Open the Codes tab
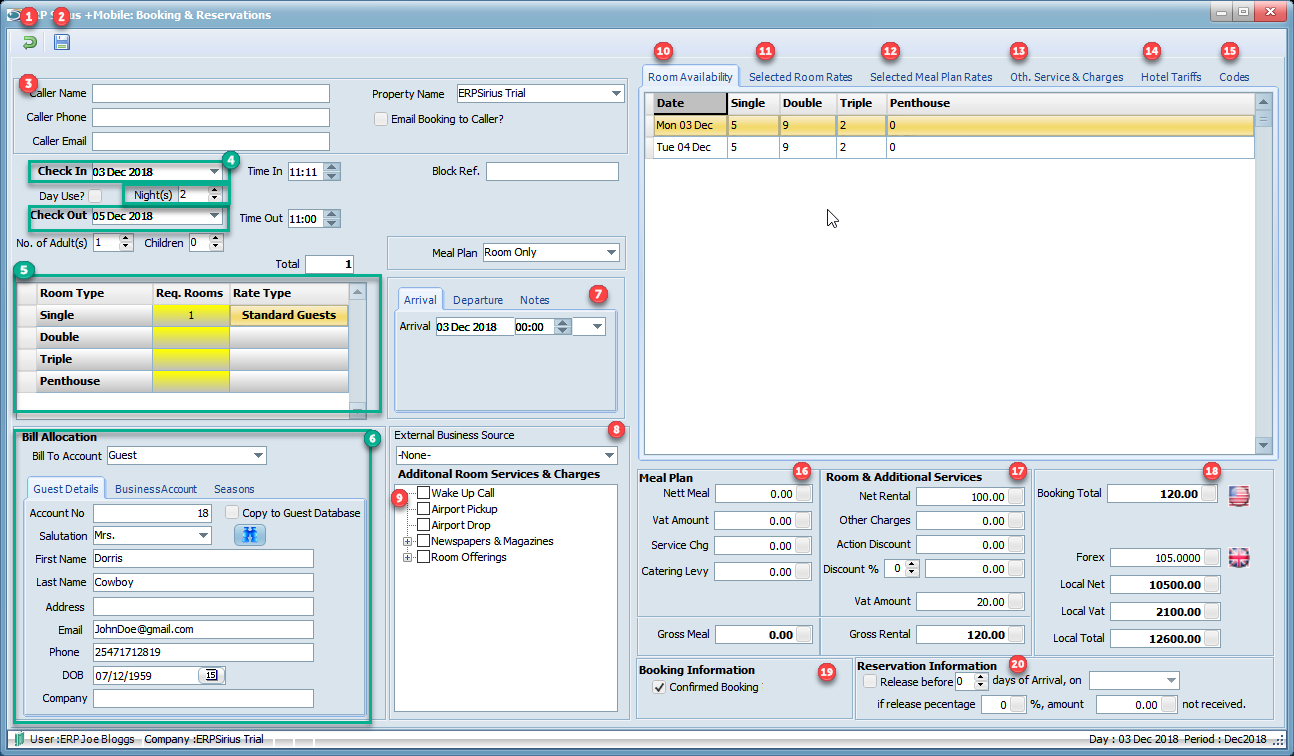 [1234, 77]
